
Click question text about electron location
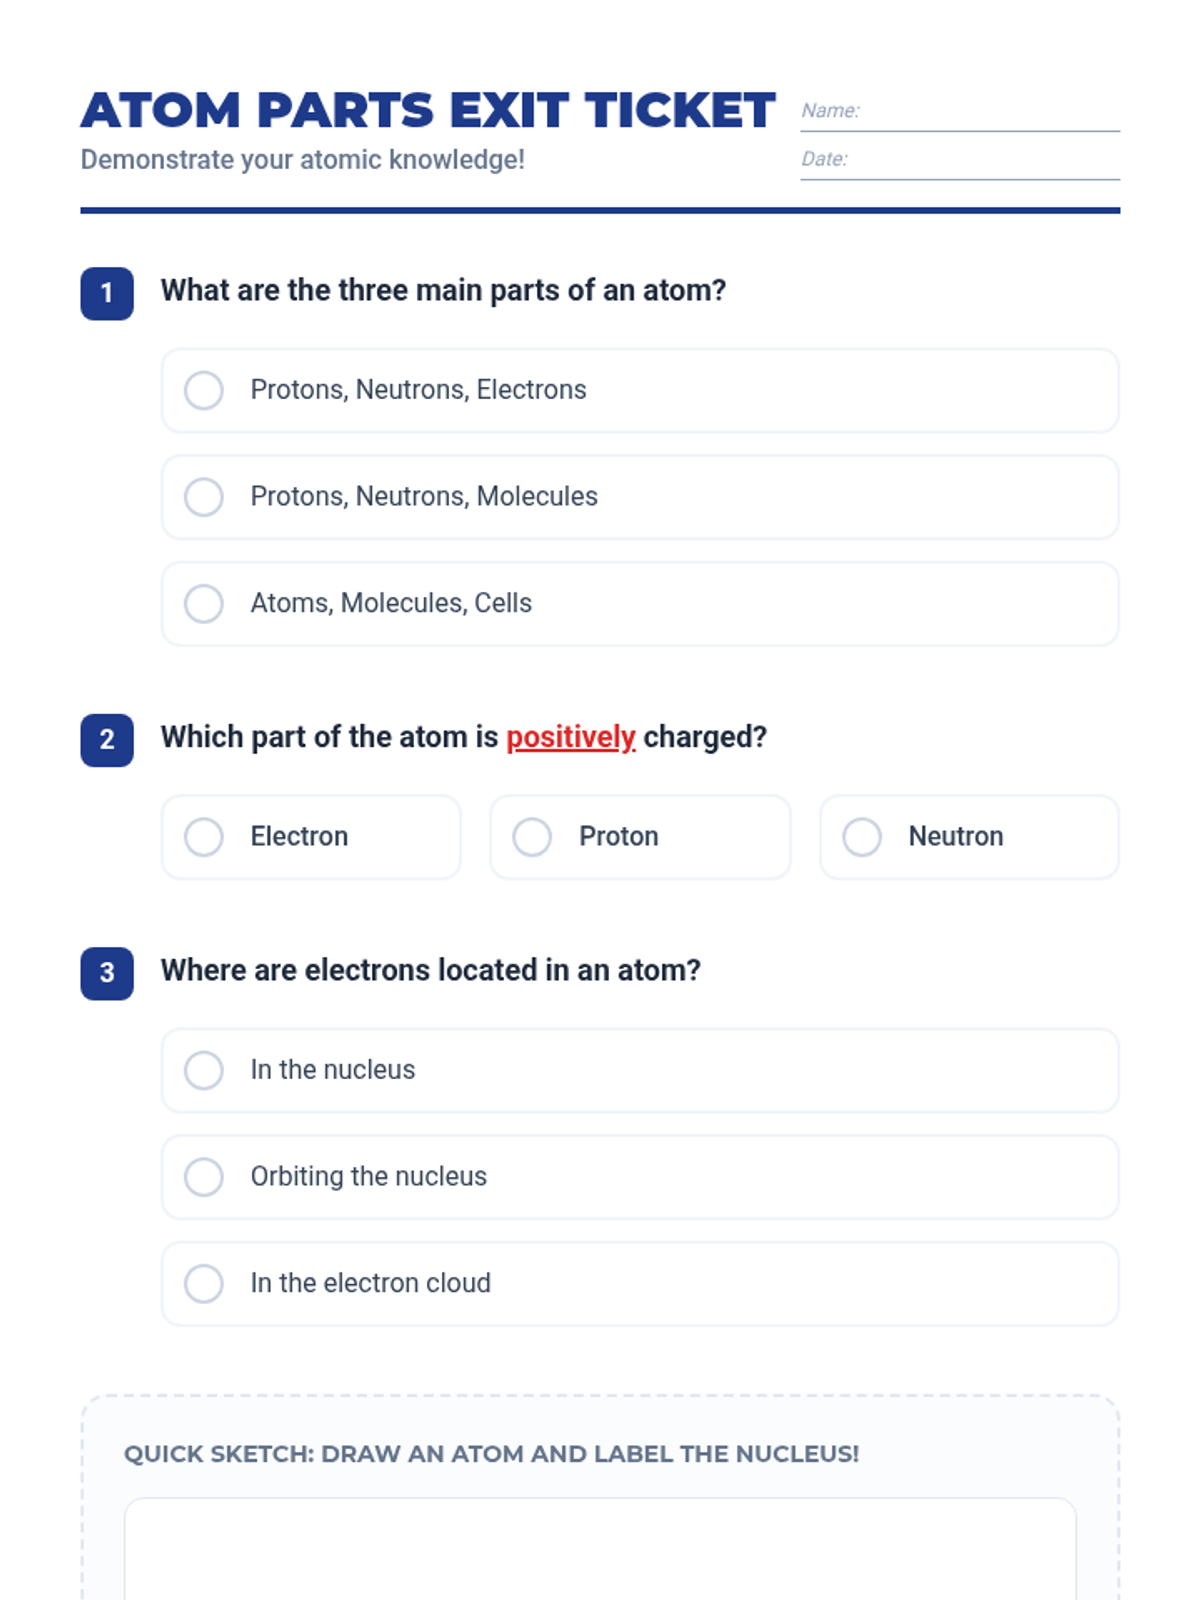point(430,970)
